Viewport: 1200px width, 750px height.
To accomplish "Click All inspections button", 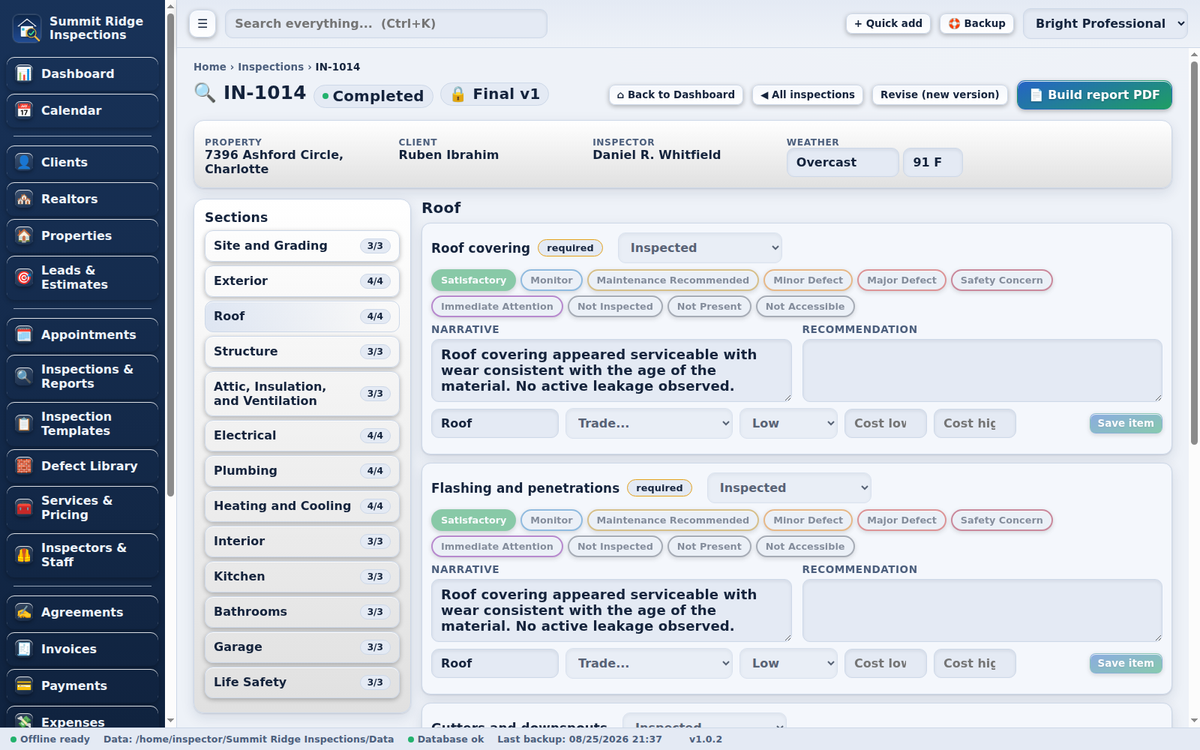I will (x=807, y=95).
